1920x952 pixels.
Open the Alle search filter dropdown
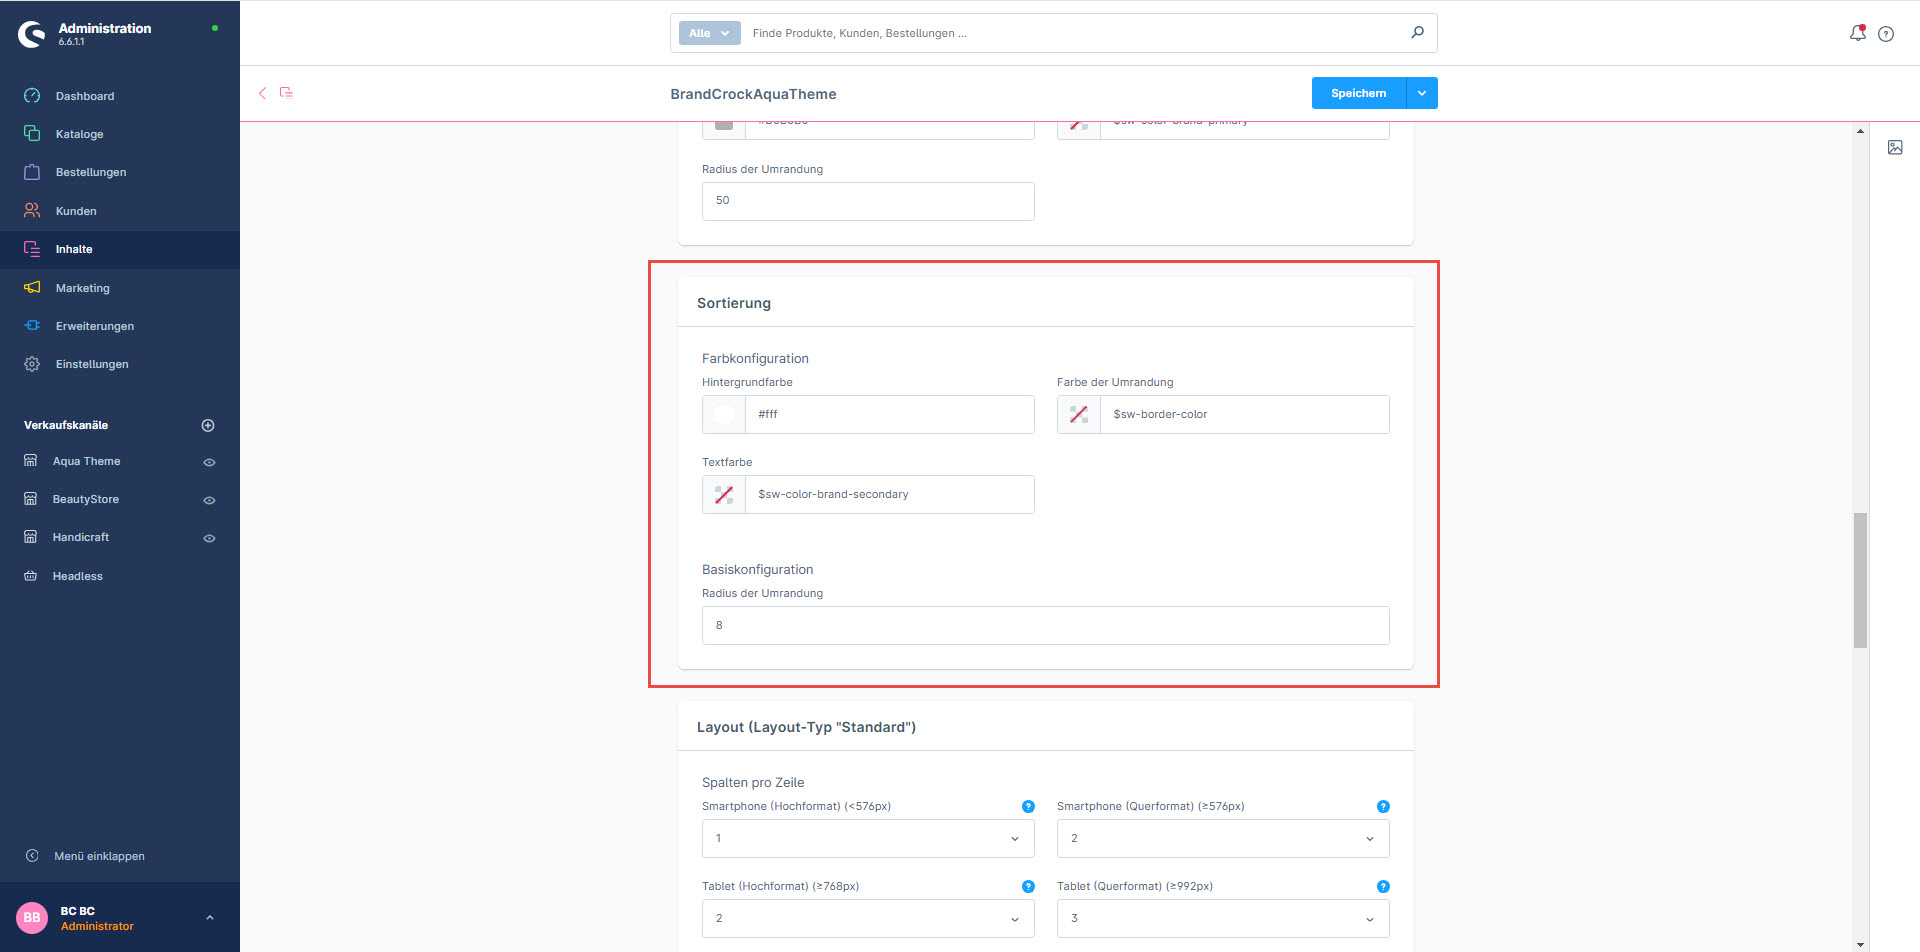[709, 33]
